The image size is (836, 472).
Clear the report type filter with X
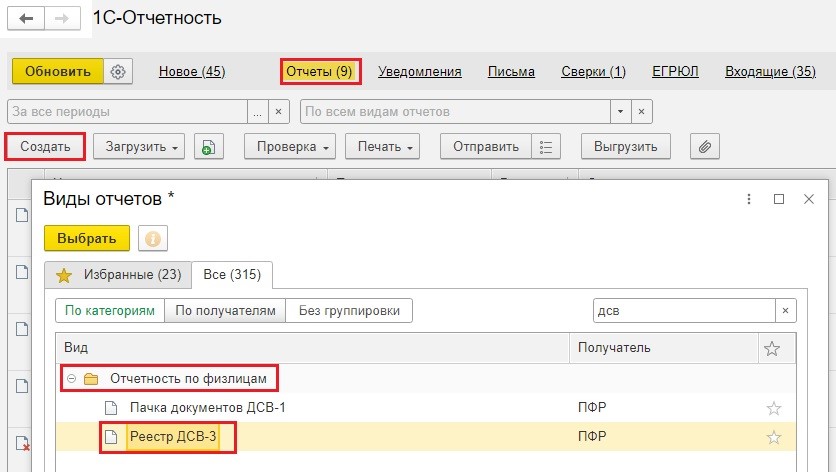pyautogui.click(x=641, y=112)
